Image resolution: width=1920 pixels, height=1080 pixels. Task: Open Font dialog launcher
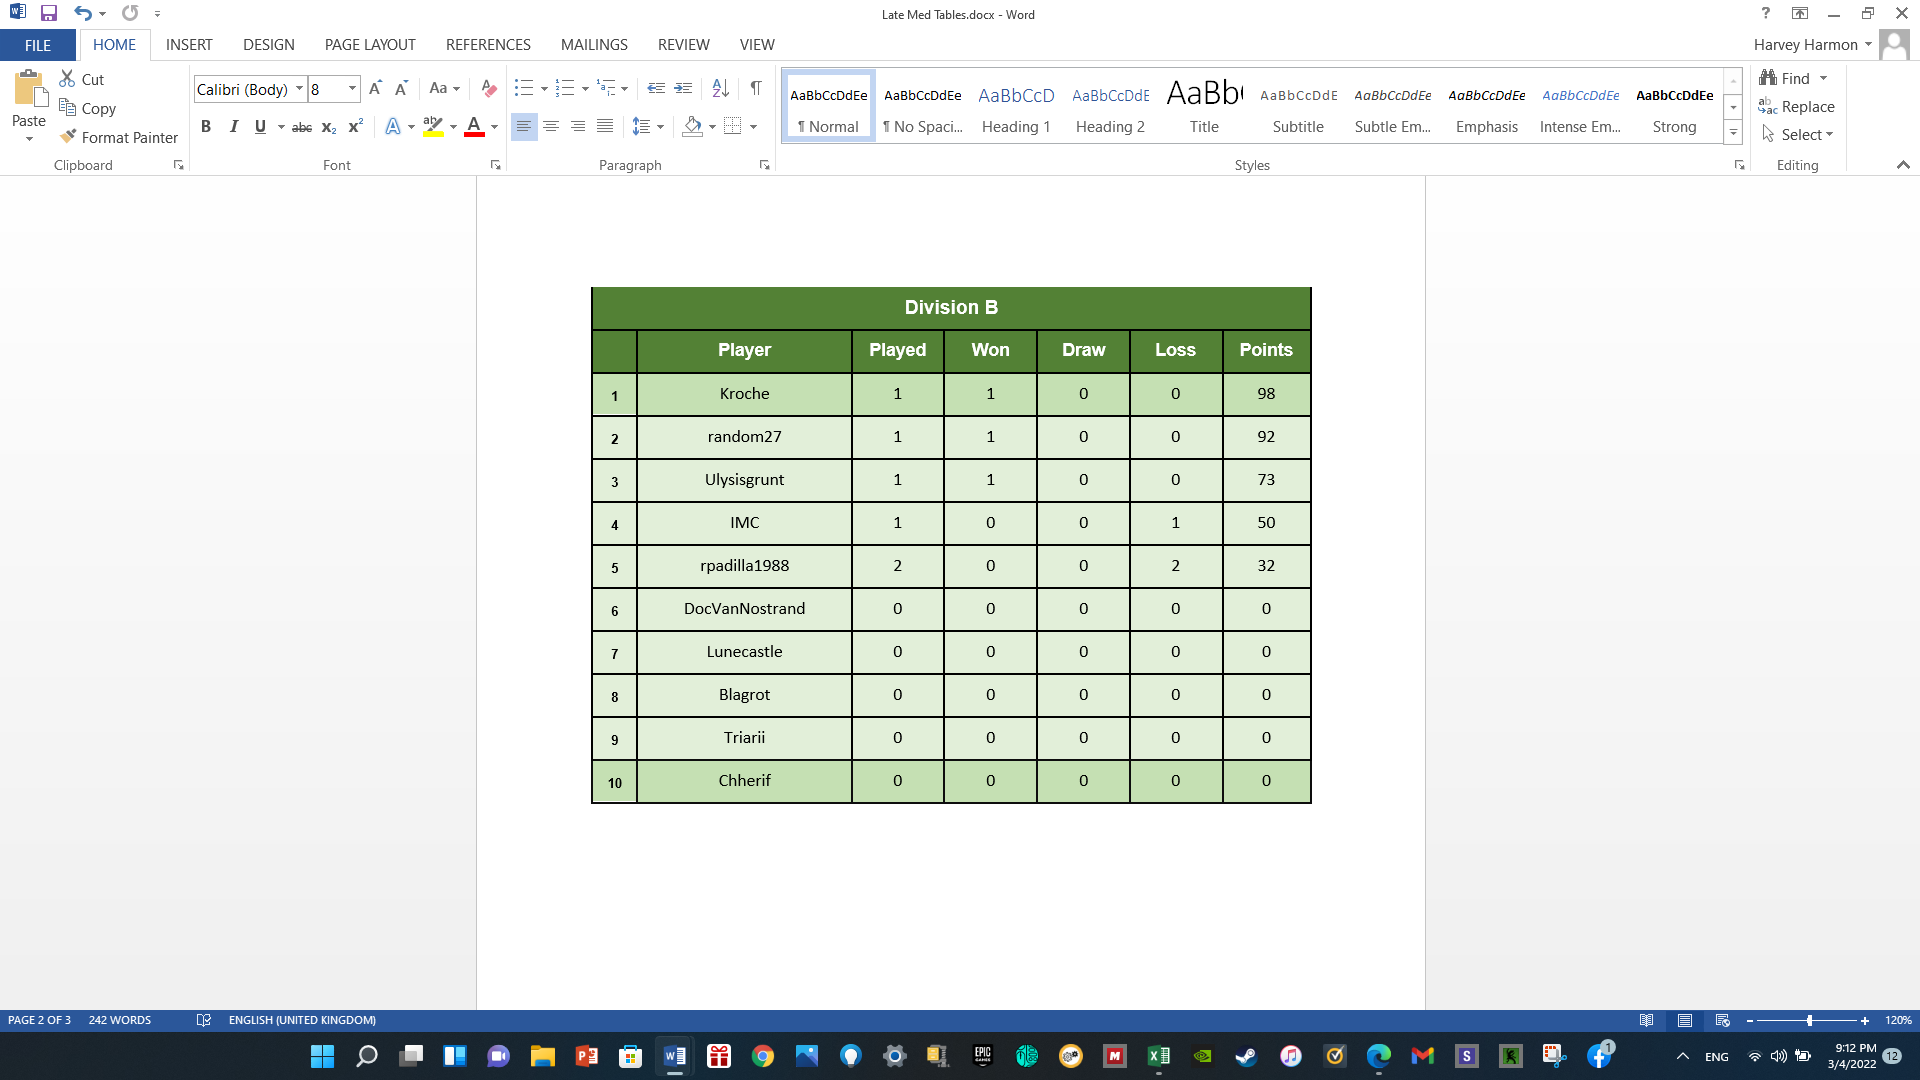495,165
